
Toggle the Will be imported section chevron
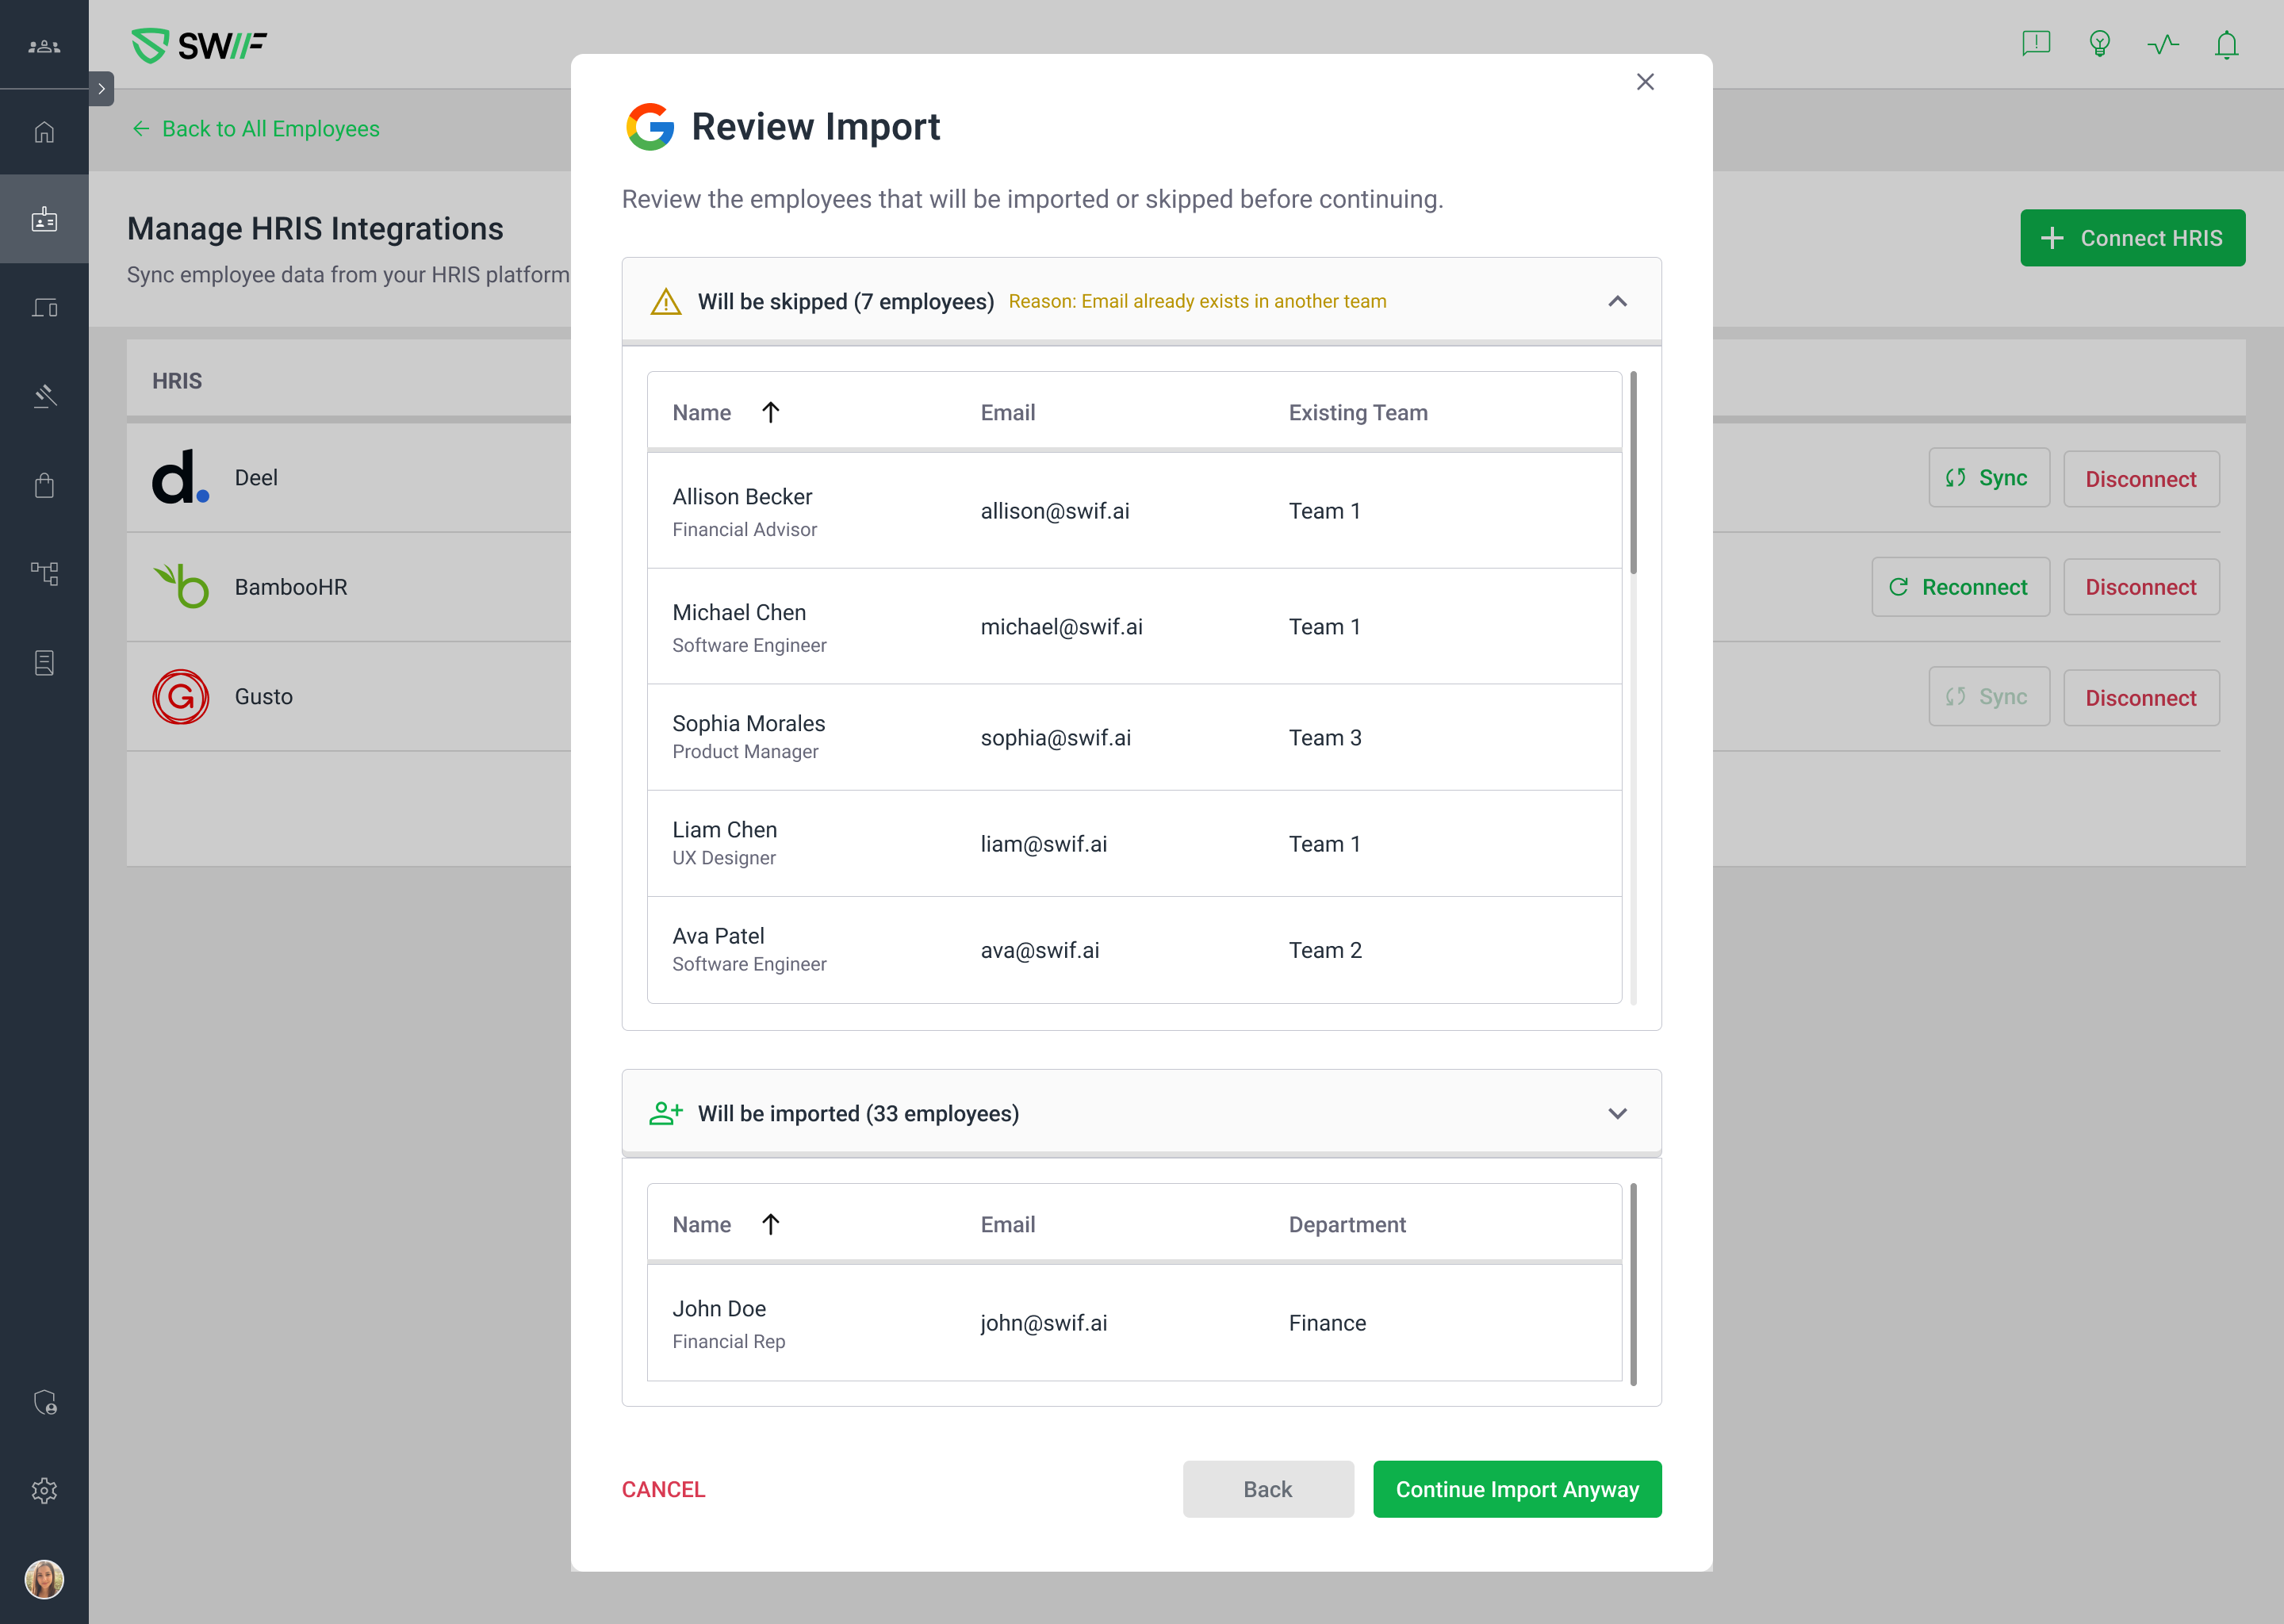[x=1617, y=1113]
